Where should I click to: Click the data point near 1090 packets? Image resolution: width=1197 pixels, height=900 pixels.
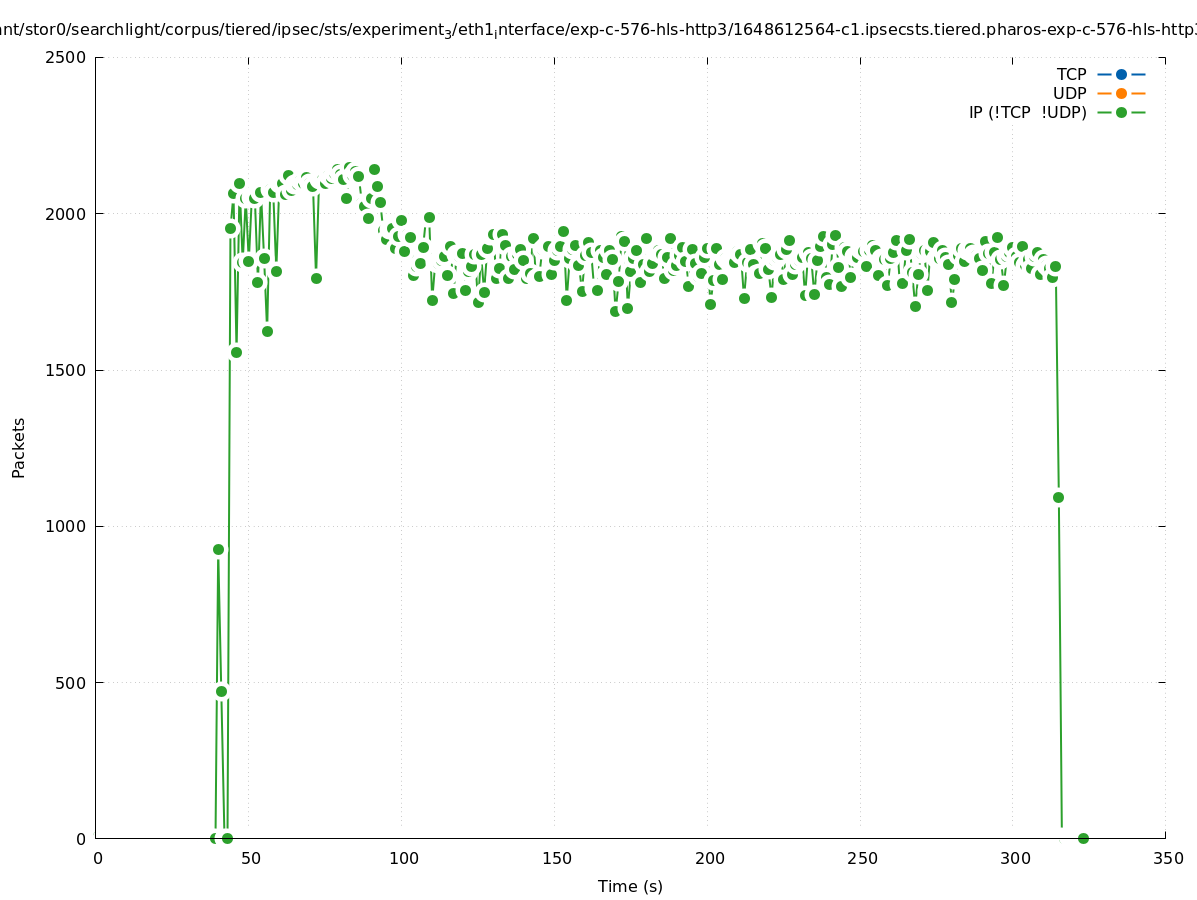(1058, 497)
